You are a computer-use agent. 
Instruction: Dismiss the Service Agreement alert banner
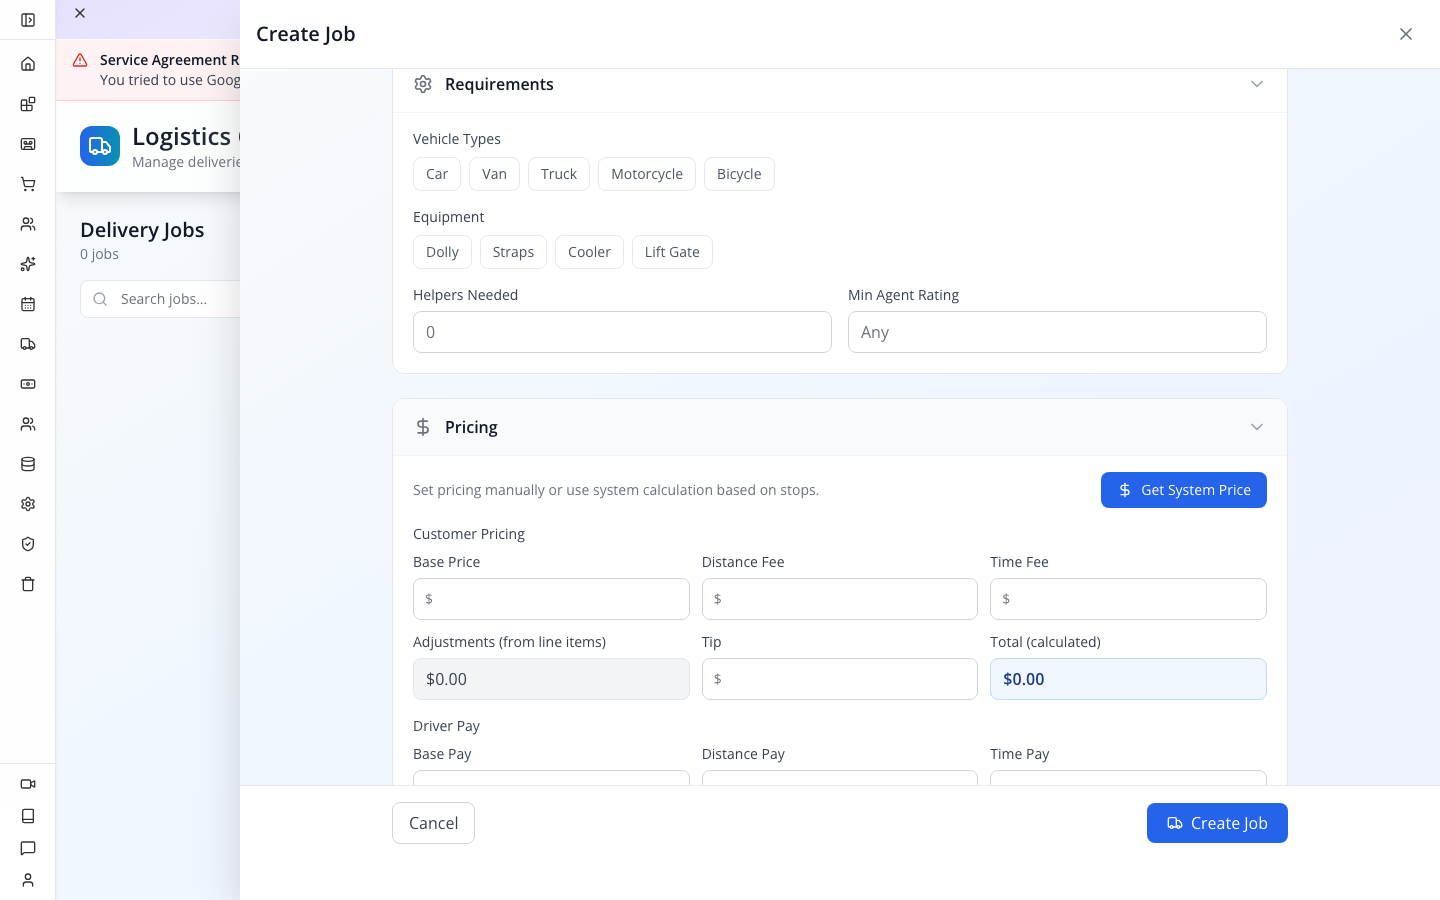tap(80, 13)
